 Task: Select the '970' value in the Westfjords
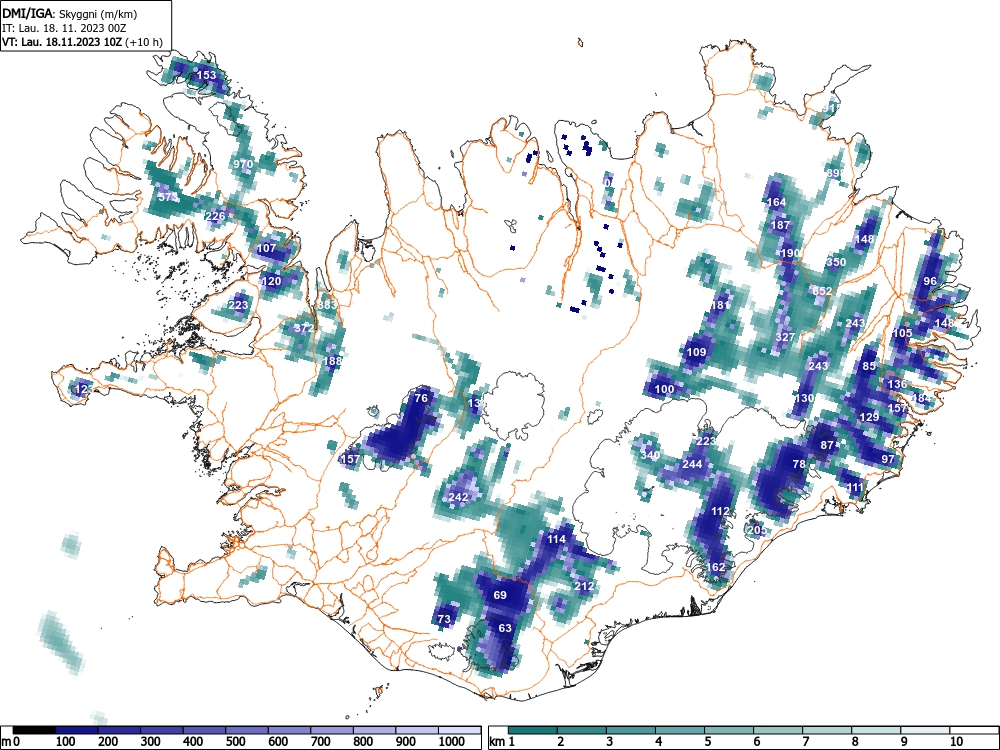click(243, 164)
